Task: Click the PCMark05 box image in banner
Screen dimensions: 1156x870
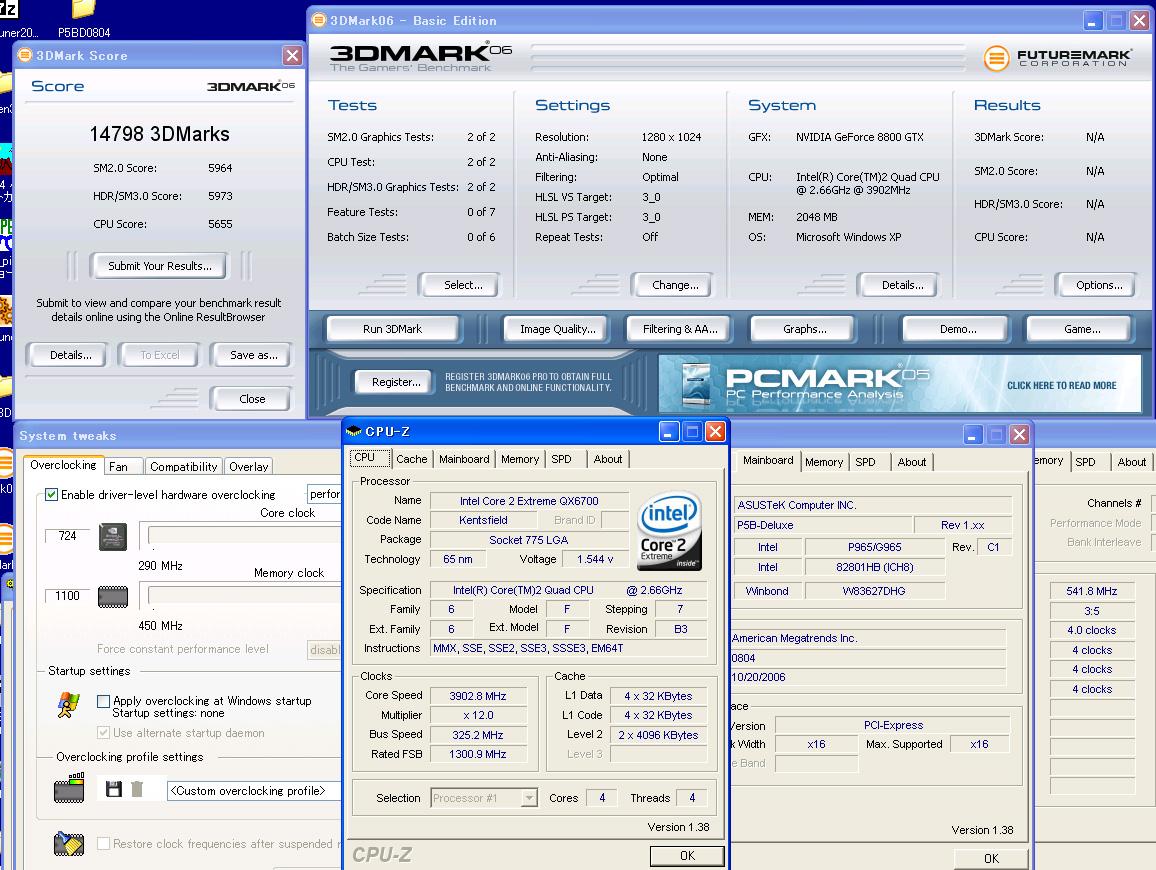Action: pos(696,383)
